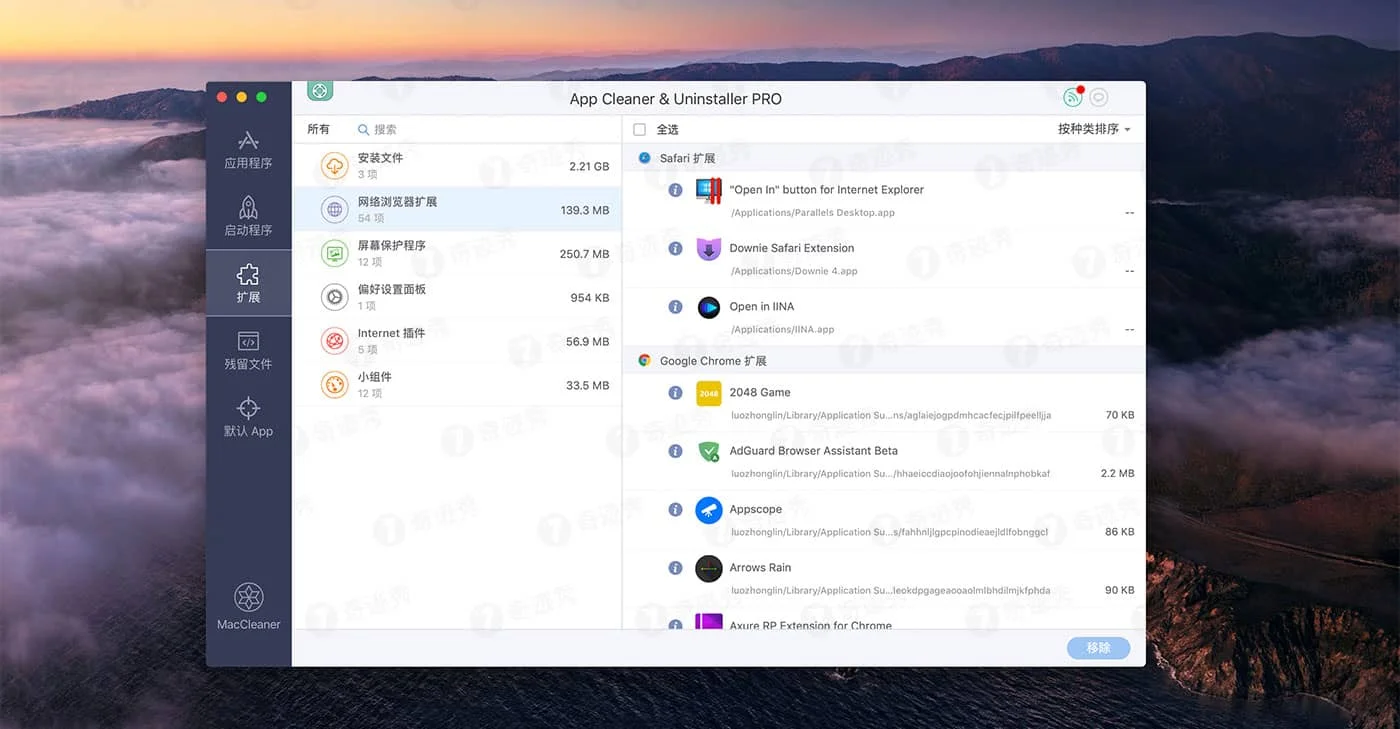Click the help circle icon in the toolbar
Viewport: 1400px width, 729px height.
pos(1098,96)
